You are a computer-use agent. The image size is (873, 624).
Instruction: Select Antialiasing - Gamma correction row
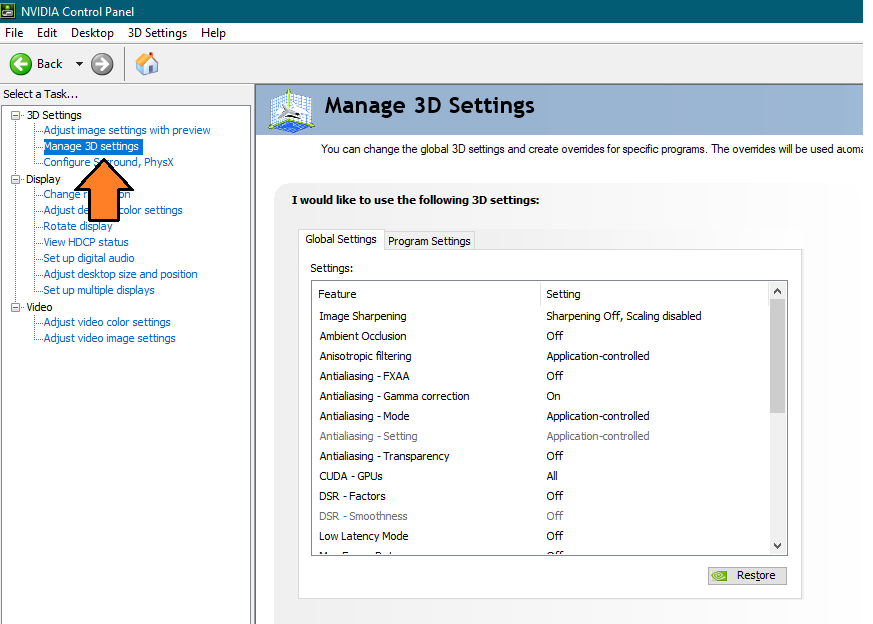[x=540, y=396]
